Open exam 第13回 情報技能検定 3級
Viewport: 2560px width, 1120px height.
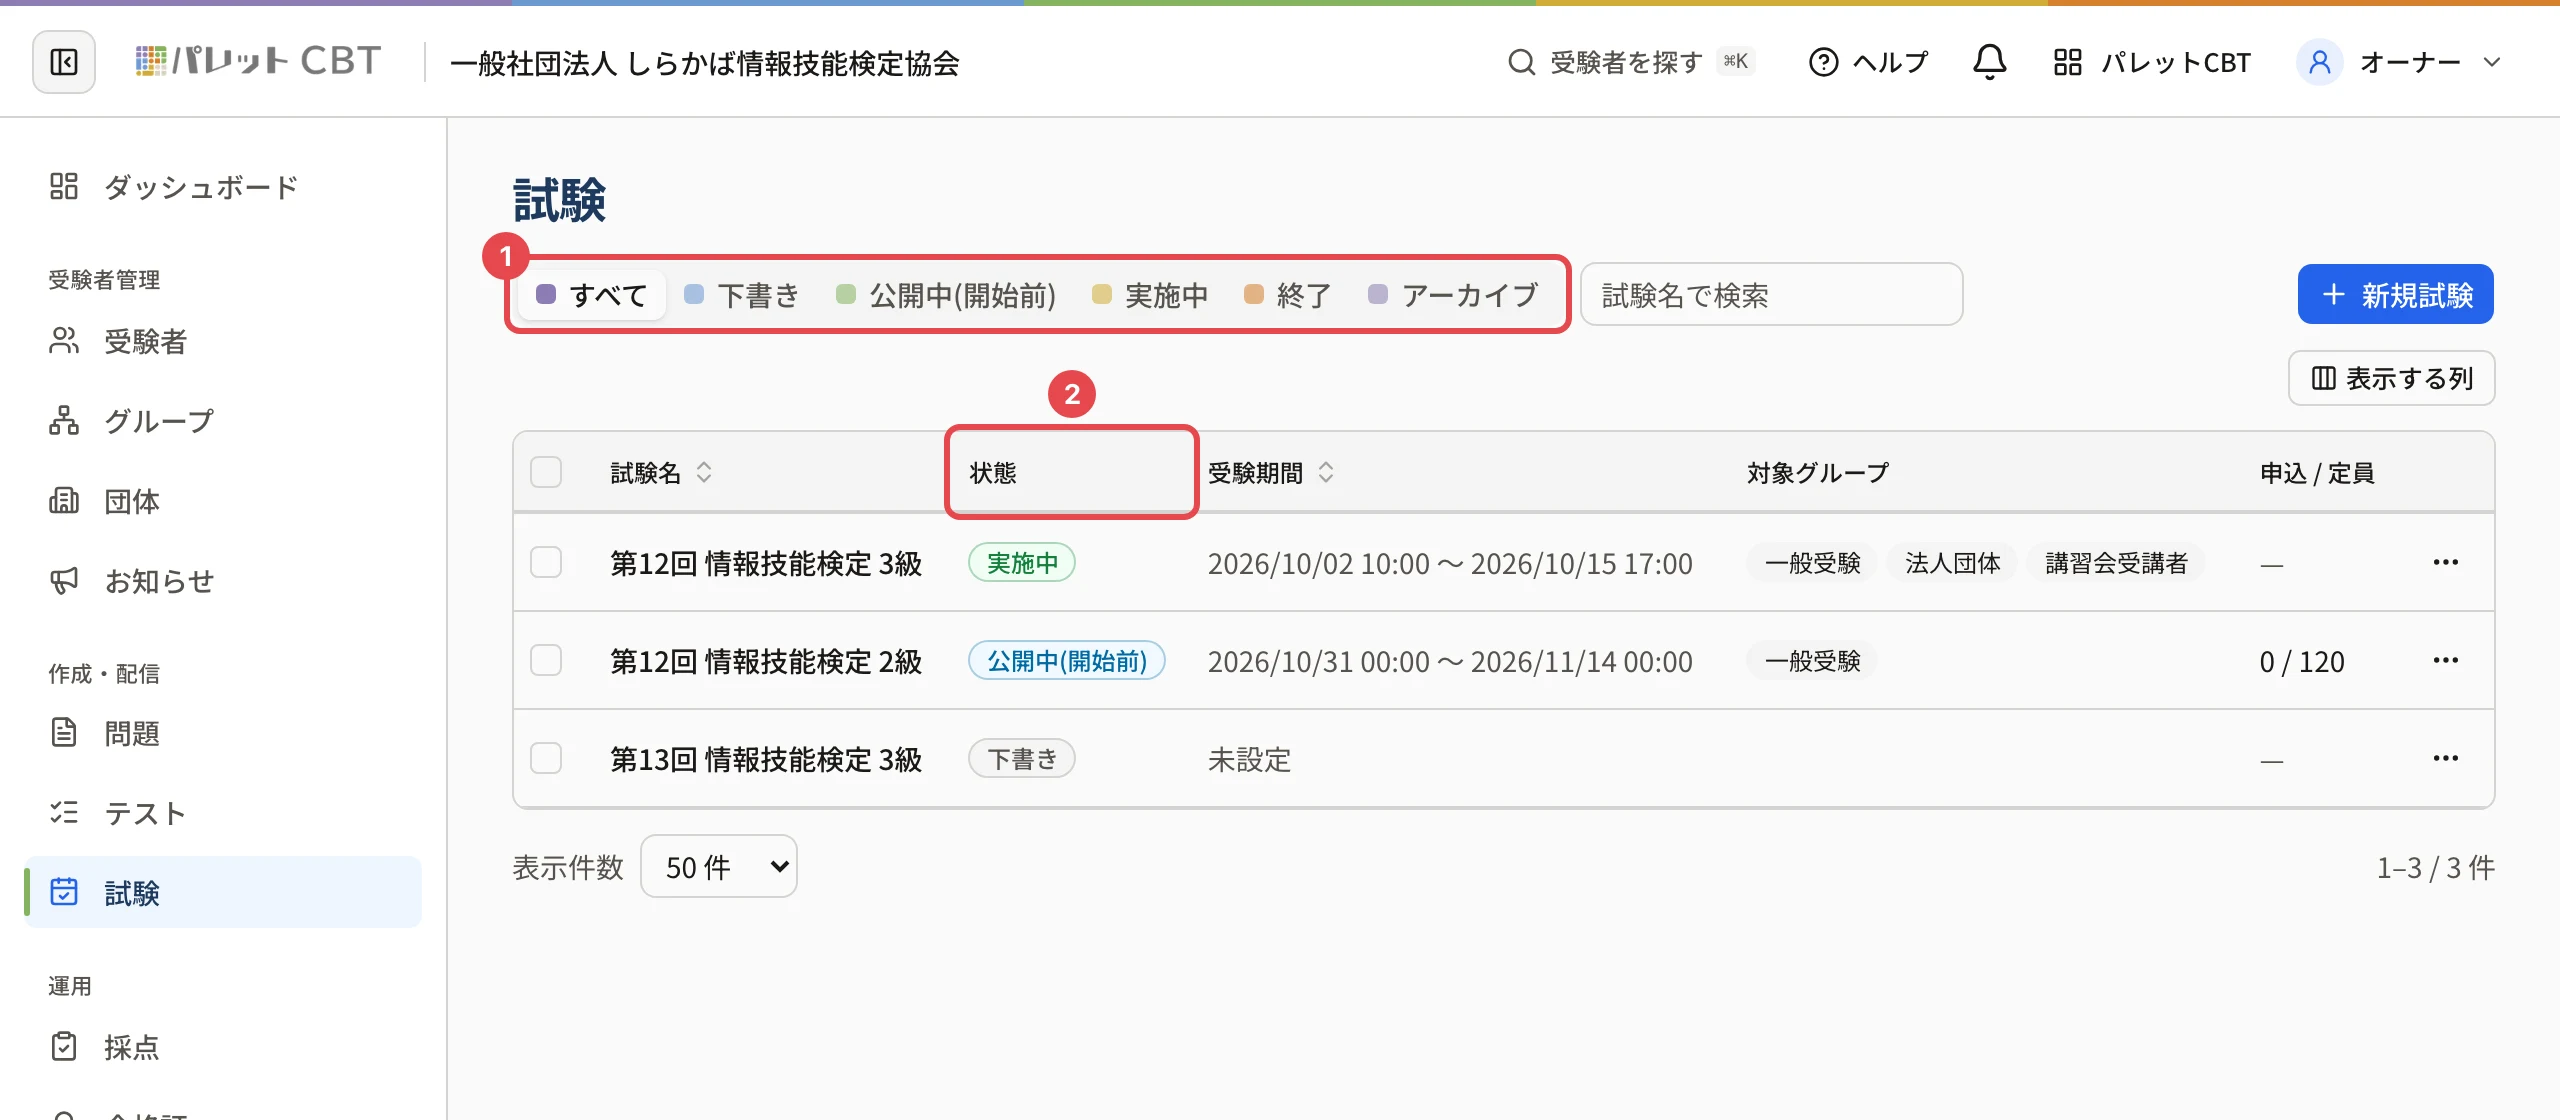(x=766, y=759)
